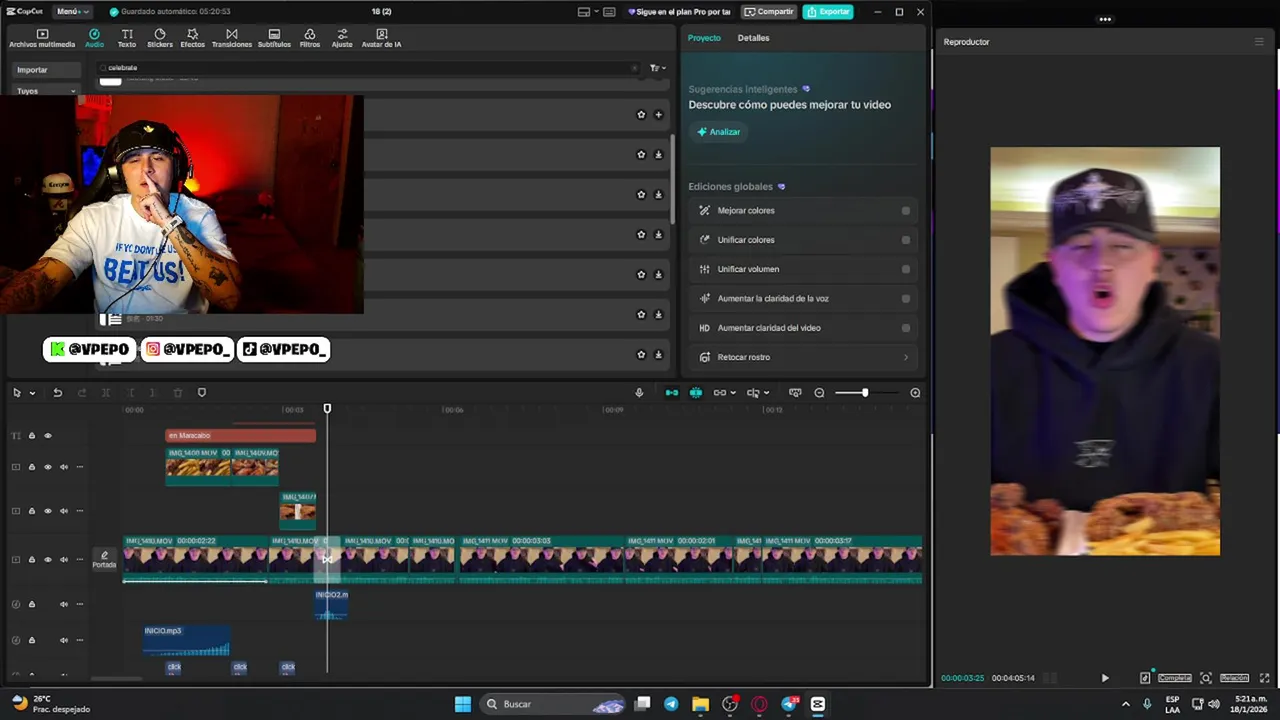Hide the text track with eye icon
Screen dimensions: 1280x720
pos(47,436)
